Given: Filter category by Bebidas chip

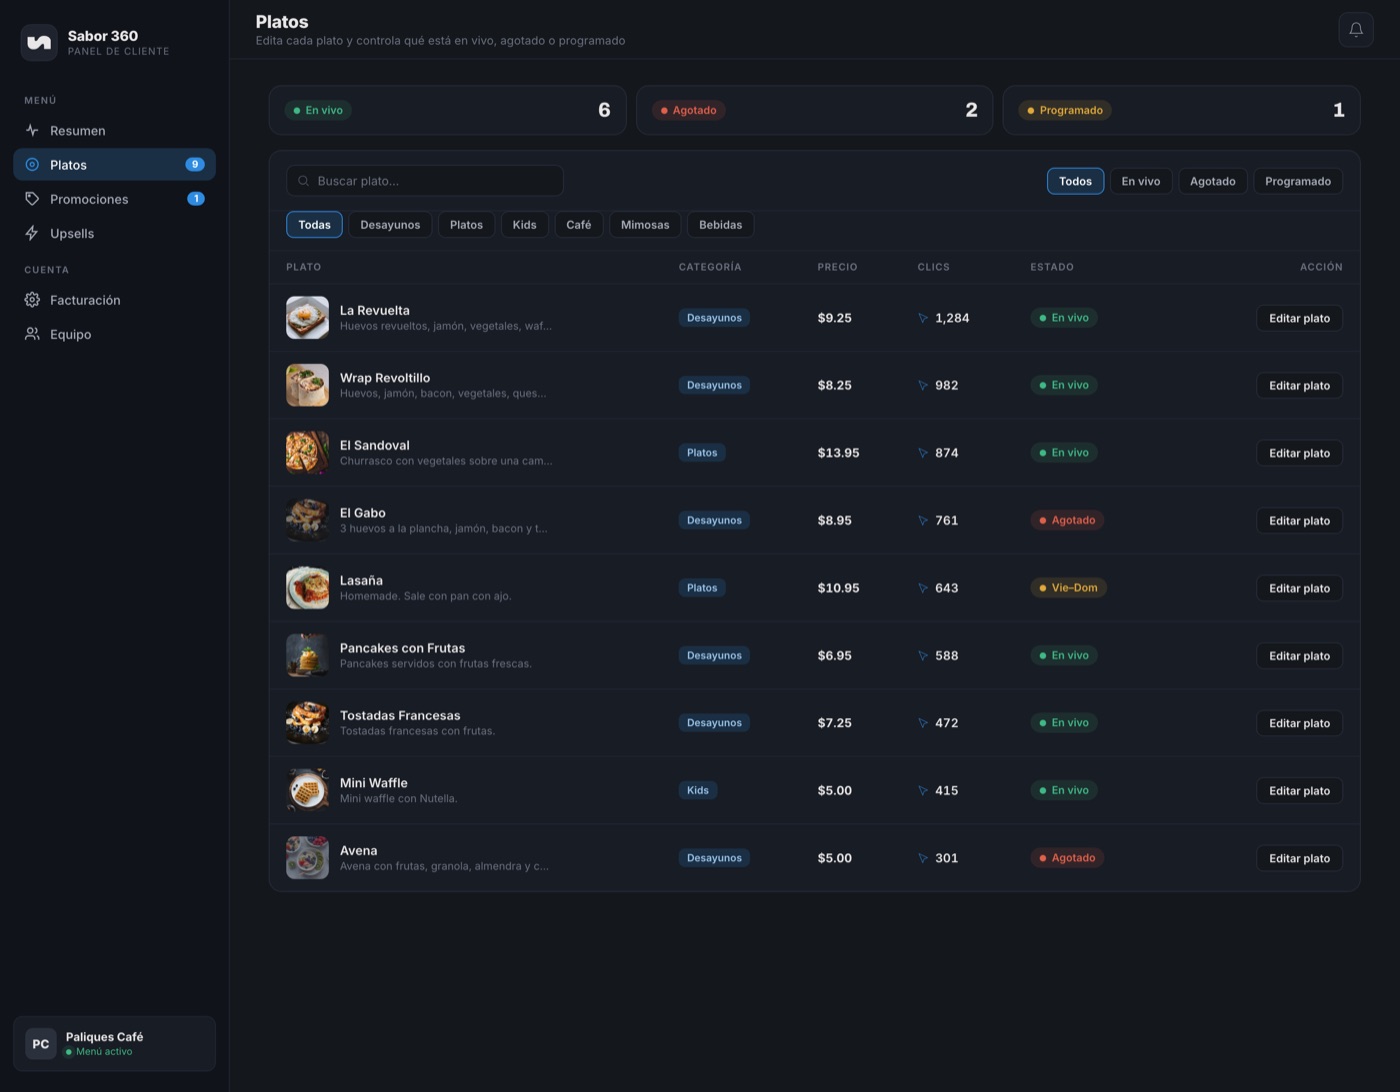Looking at the screenshot, I should [x=720, y=225].
